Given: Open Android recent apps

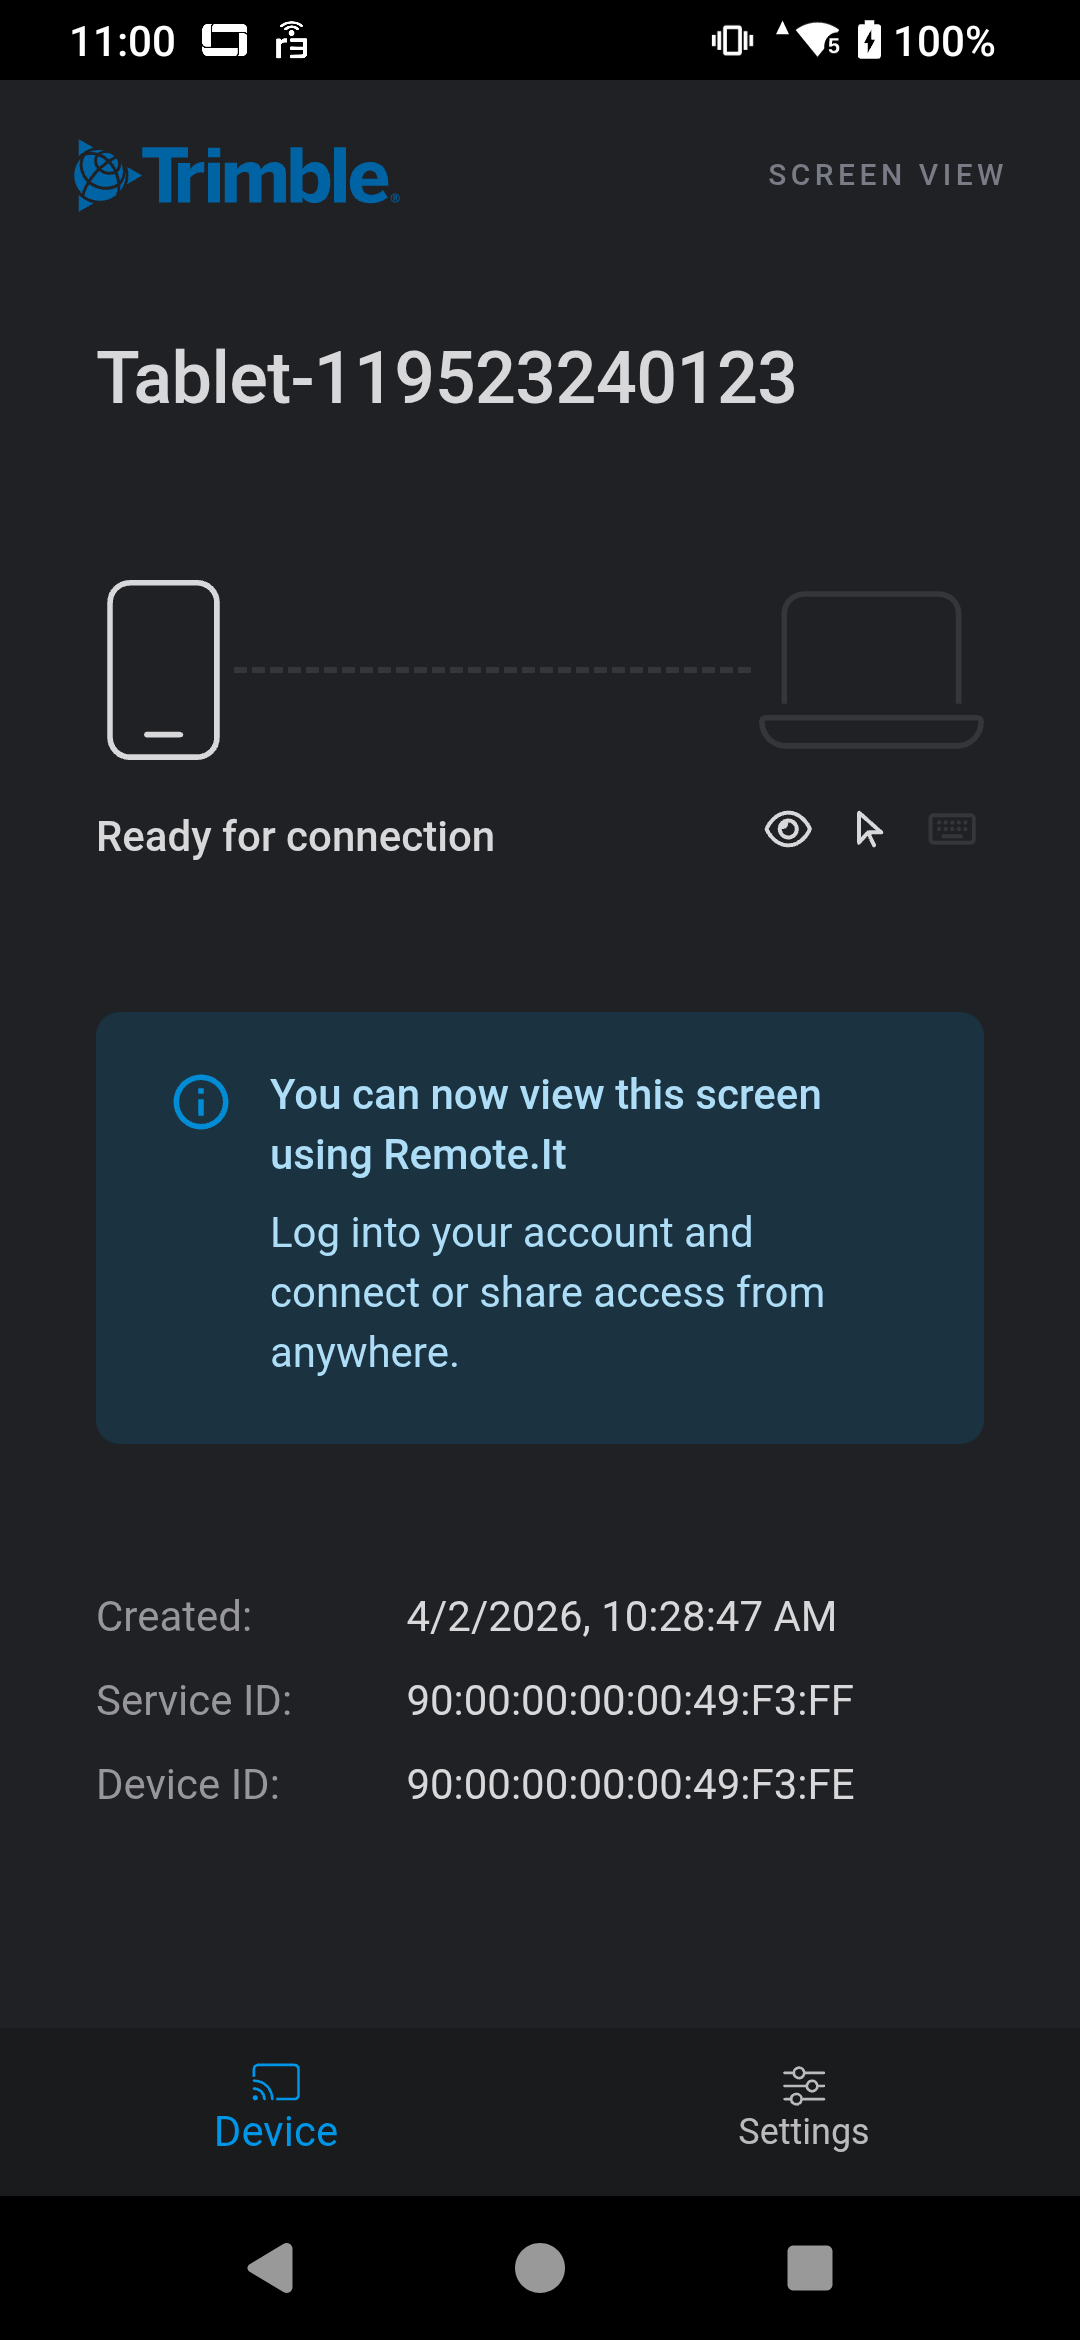Looking at the screenshot, I should [x=809, y=2267].
